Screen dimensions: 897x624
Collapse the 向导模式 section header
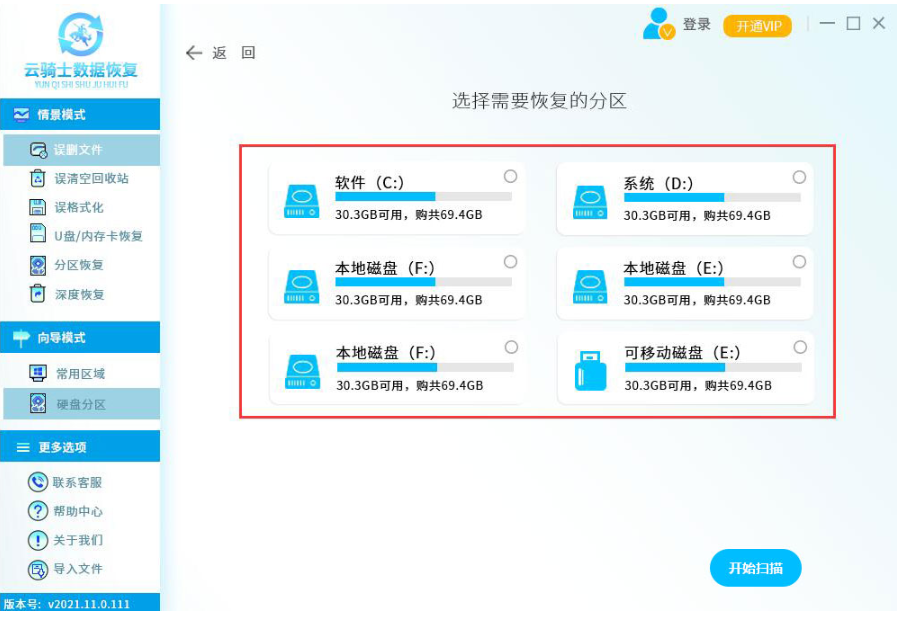coord(80,338)
